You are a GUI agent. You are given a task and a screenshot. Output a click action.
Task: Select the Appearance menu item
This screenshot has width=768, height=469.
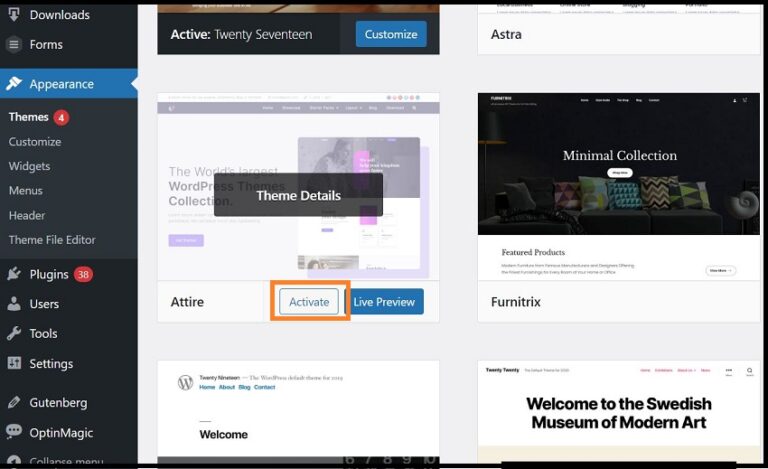[x=69, y=84]
